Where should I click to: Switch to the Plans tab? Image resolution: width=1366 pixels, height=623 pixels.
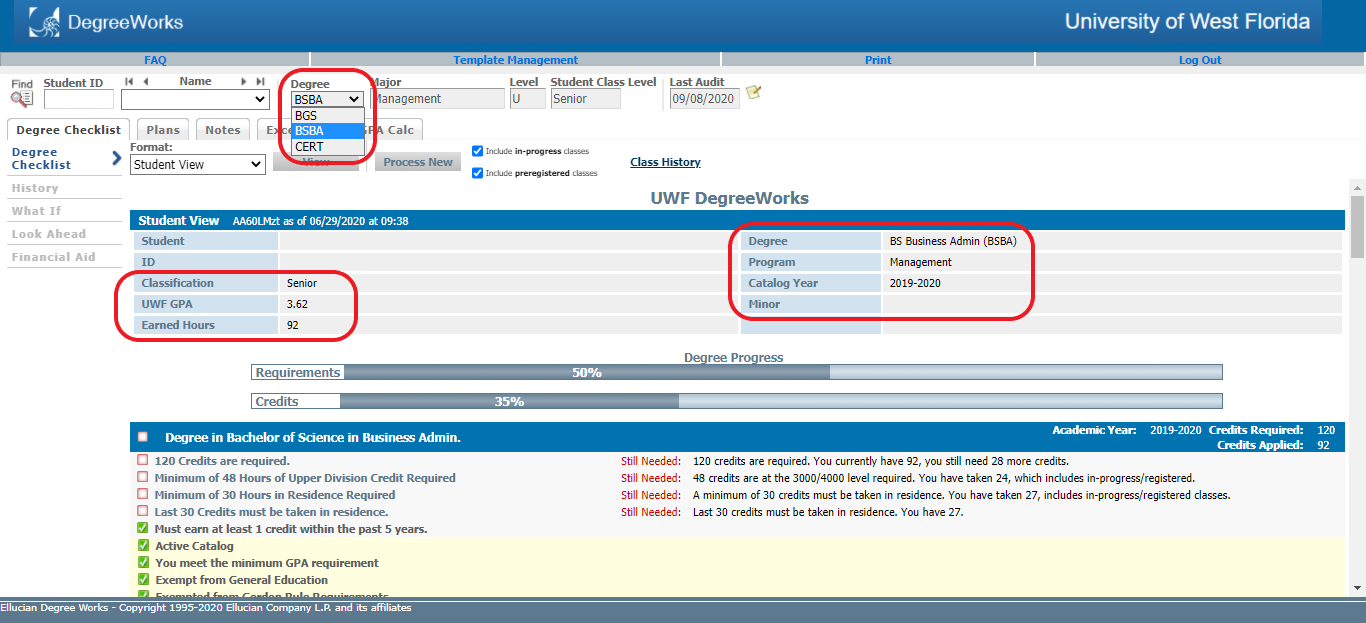point(163,130)
